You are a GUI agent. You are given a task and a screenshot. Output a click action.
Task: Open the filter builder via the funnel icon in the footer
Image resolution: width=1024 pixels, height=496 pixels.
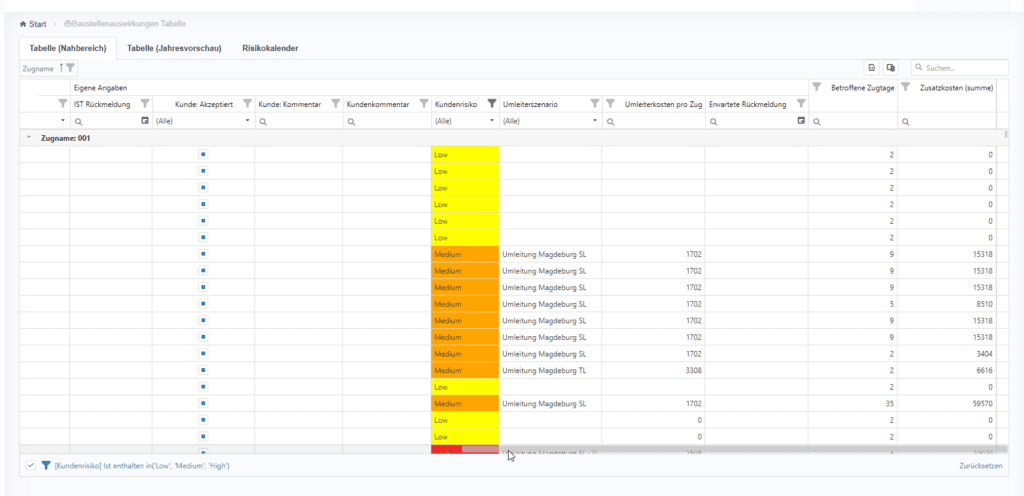(x=46, y=466)
